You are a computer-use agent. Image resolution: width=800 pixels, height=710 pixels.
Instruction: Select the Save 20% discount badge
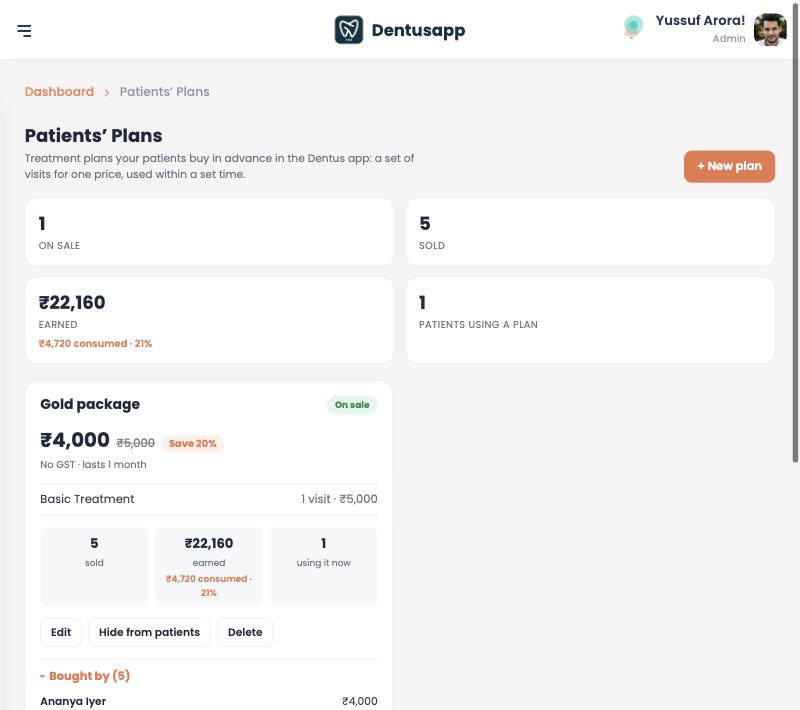(x=192, y=443)
